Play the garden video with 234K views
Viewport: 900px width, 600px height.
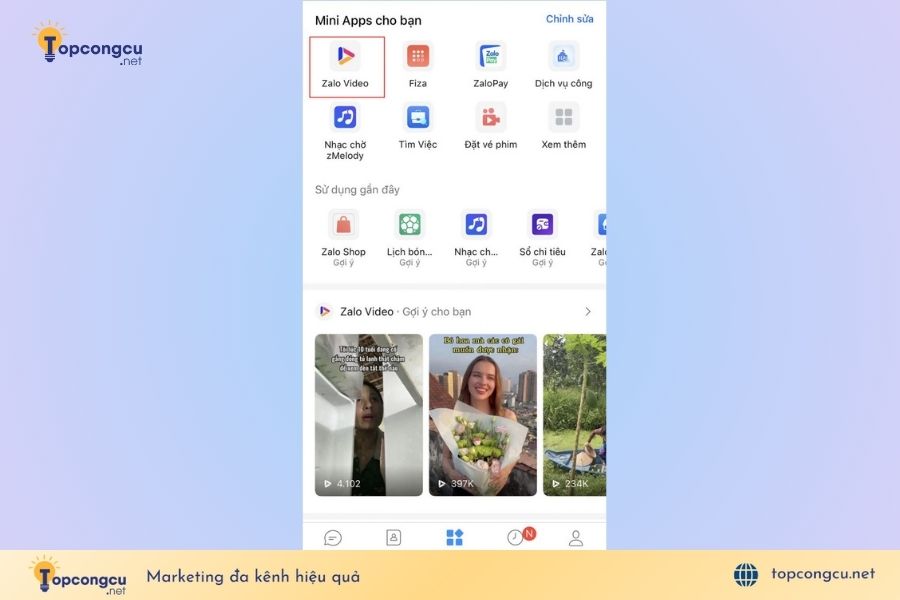pyautogui.click(x=575, y=415)
